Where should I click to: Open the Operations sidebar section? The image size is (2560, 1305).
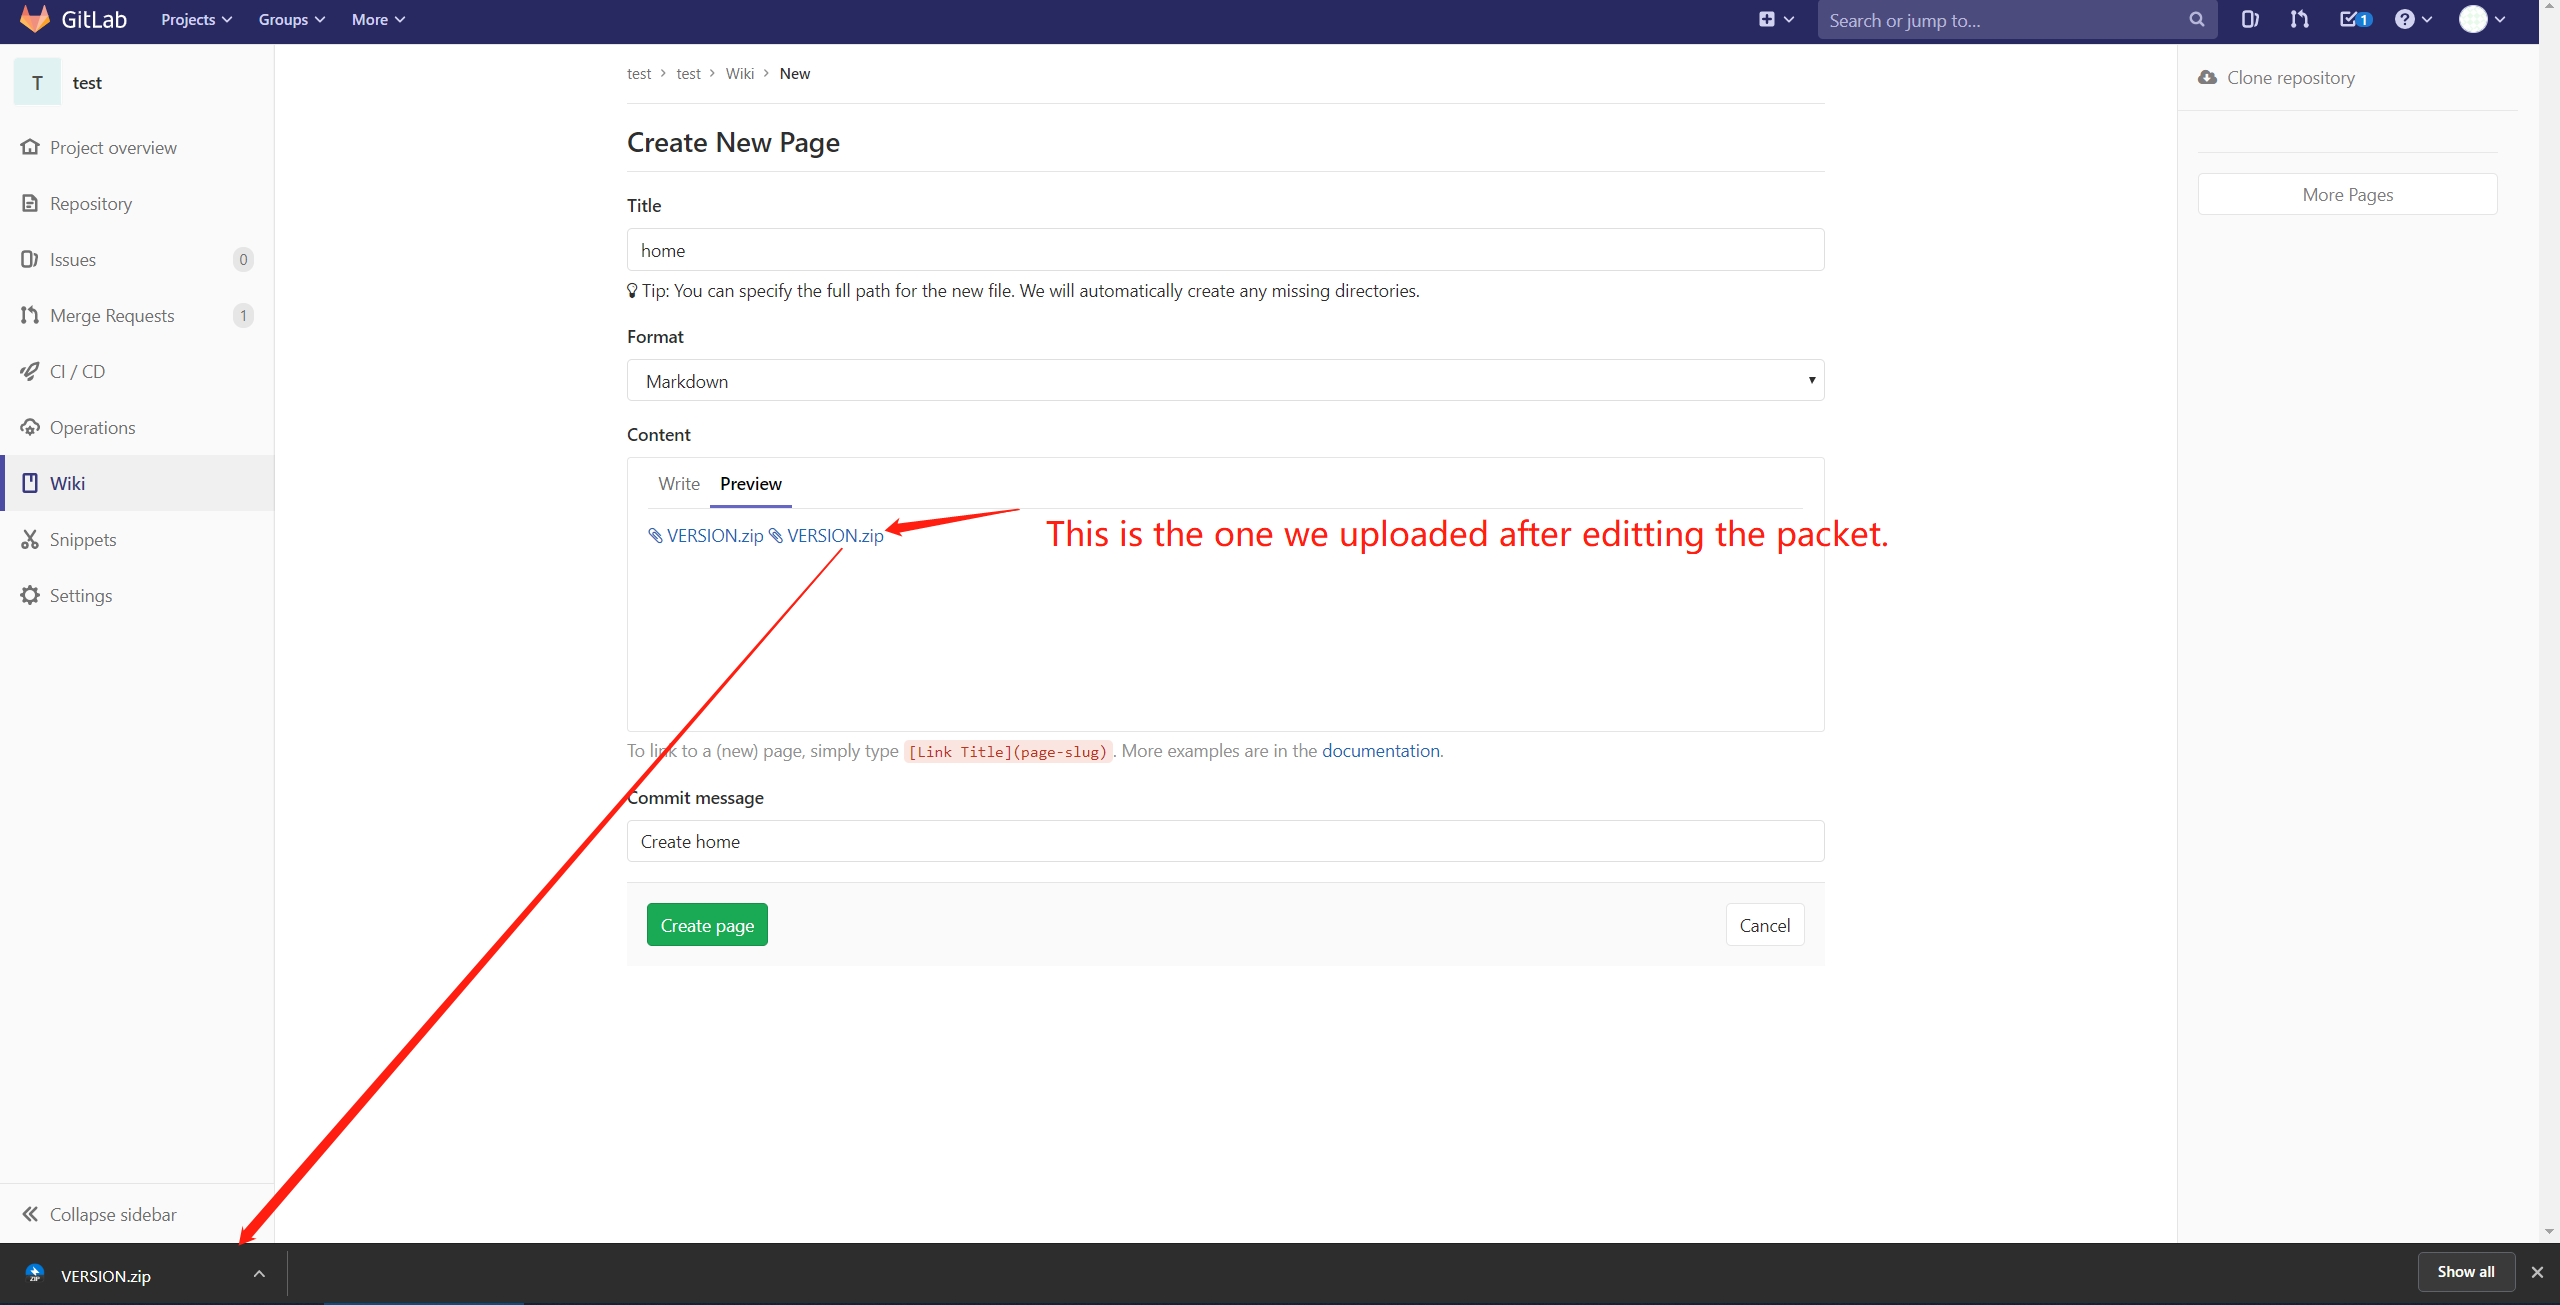pyautogui.click(x=92, y=428)
